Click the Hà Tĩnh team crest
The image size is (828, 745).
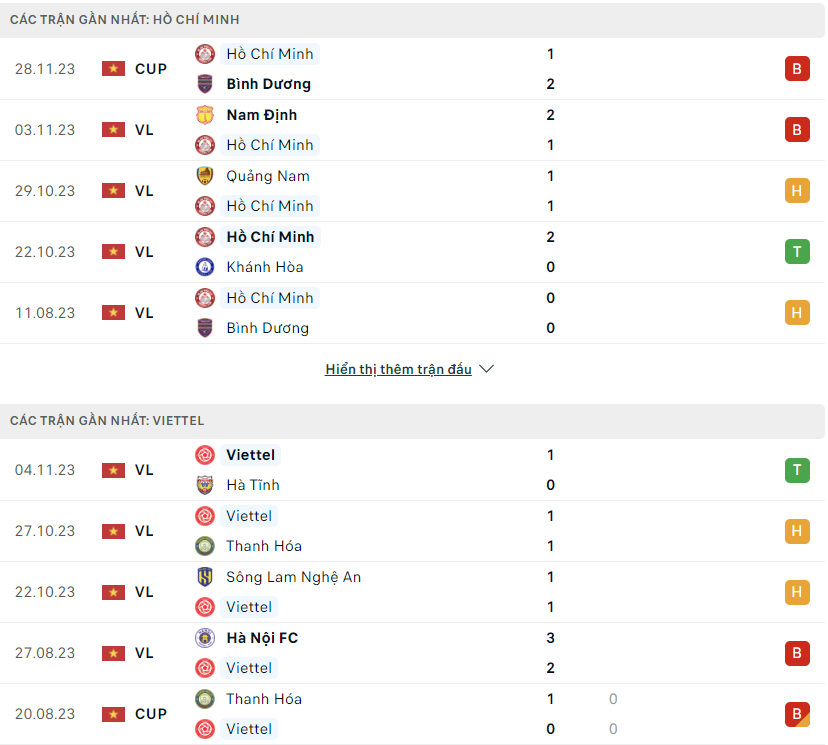pyautogui.click(x=205, y=485)
